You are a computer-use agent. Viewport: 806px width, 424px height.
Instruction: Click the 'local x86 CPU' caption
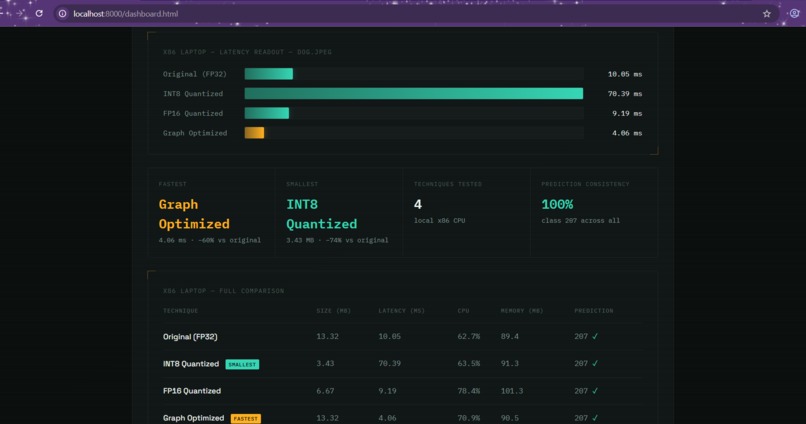[x=439, y=220]
